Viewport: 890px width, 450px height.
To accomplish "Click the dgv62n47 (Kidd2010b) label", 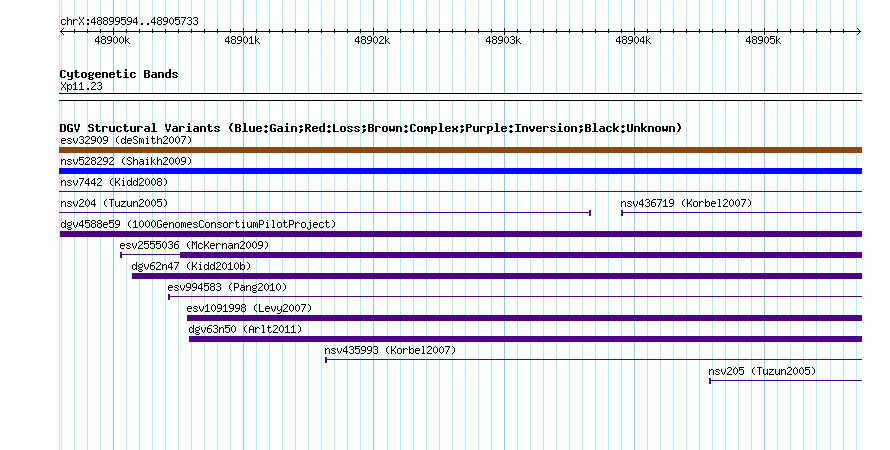I will pos(191,266).
